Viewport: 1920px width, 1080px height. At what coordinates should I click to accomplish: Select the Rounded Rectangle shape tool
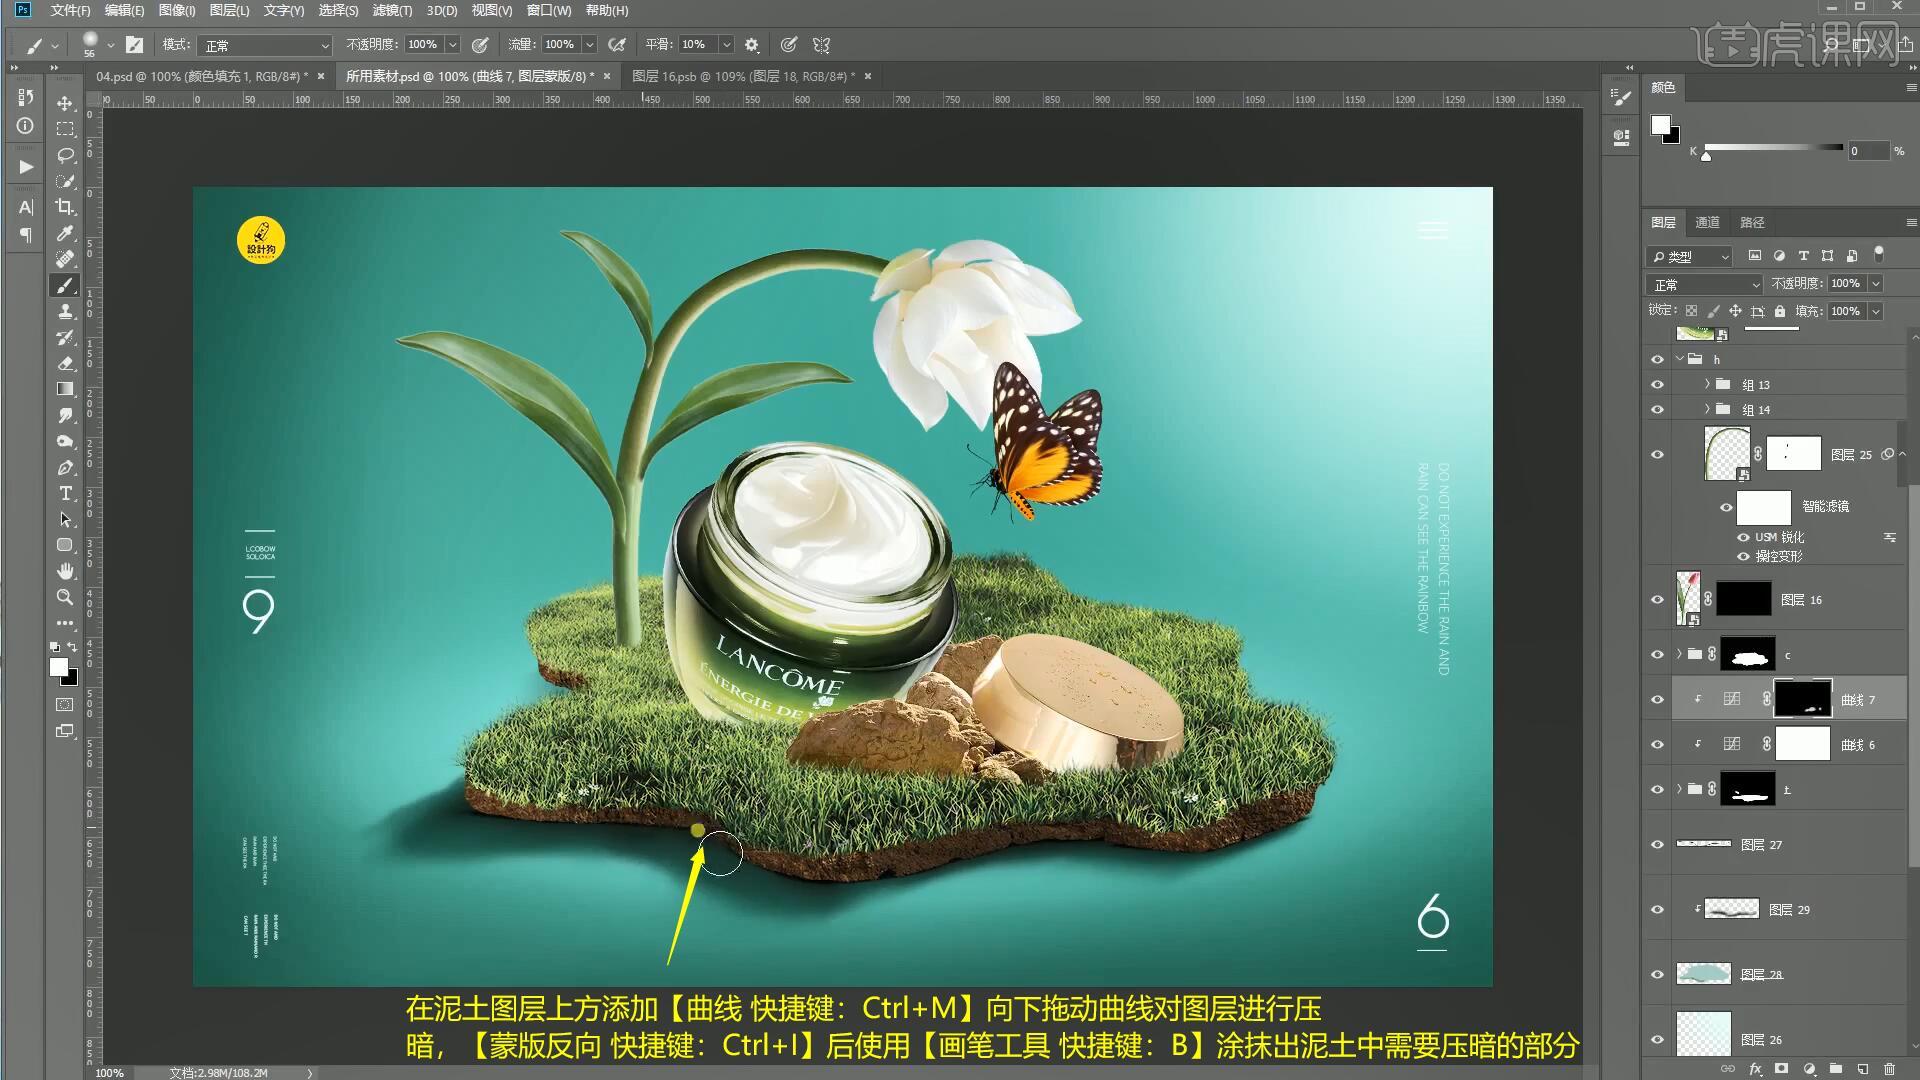(65, 545)
